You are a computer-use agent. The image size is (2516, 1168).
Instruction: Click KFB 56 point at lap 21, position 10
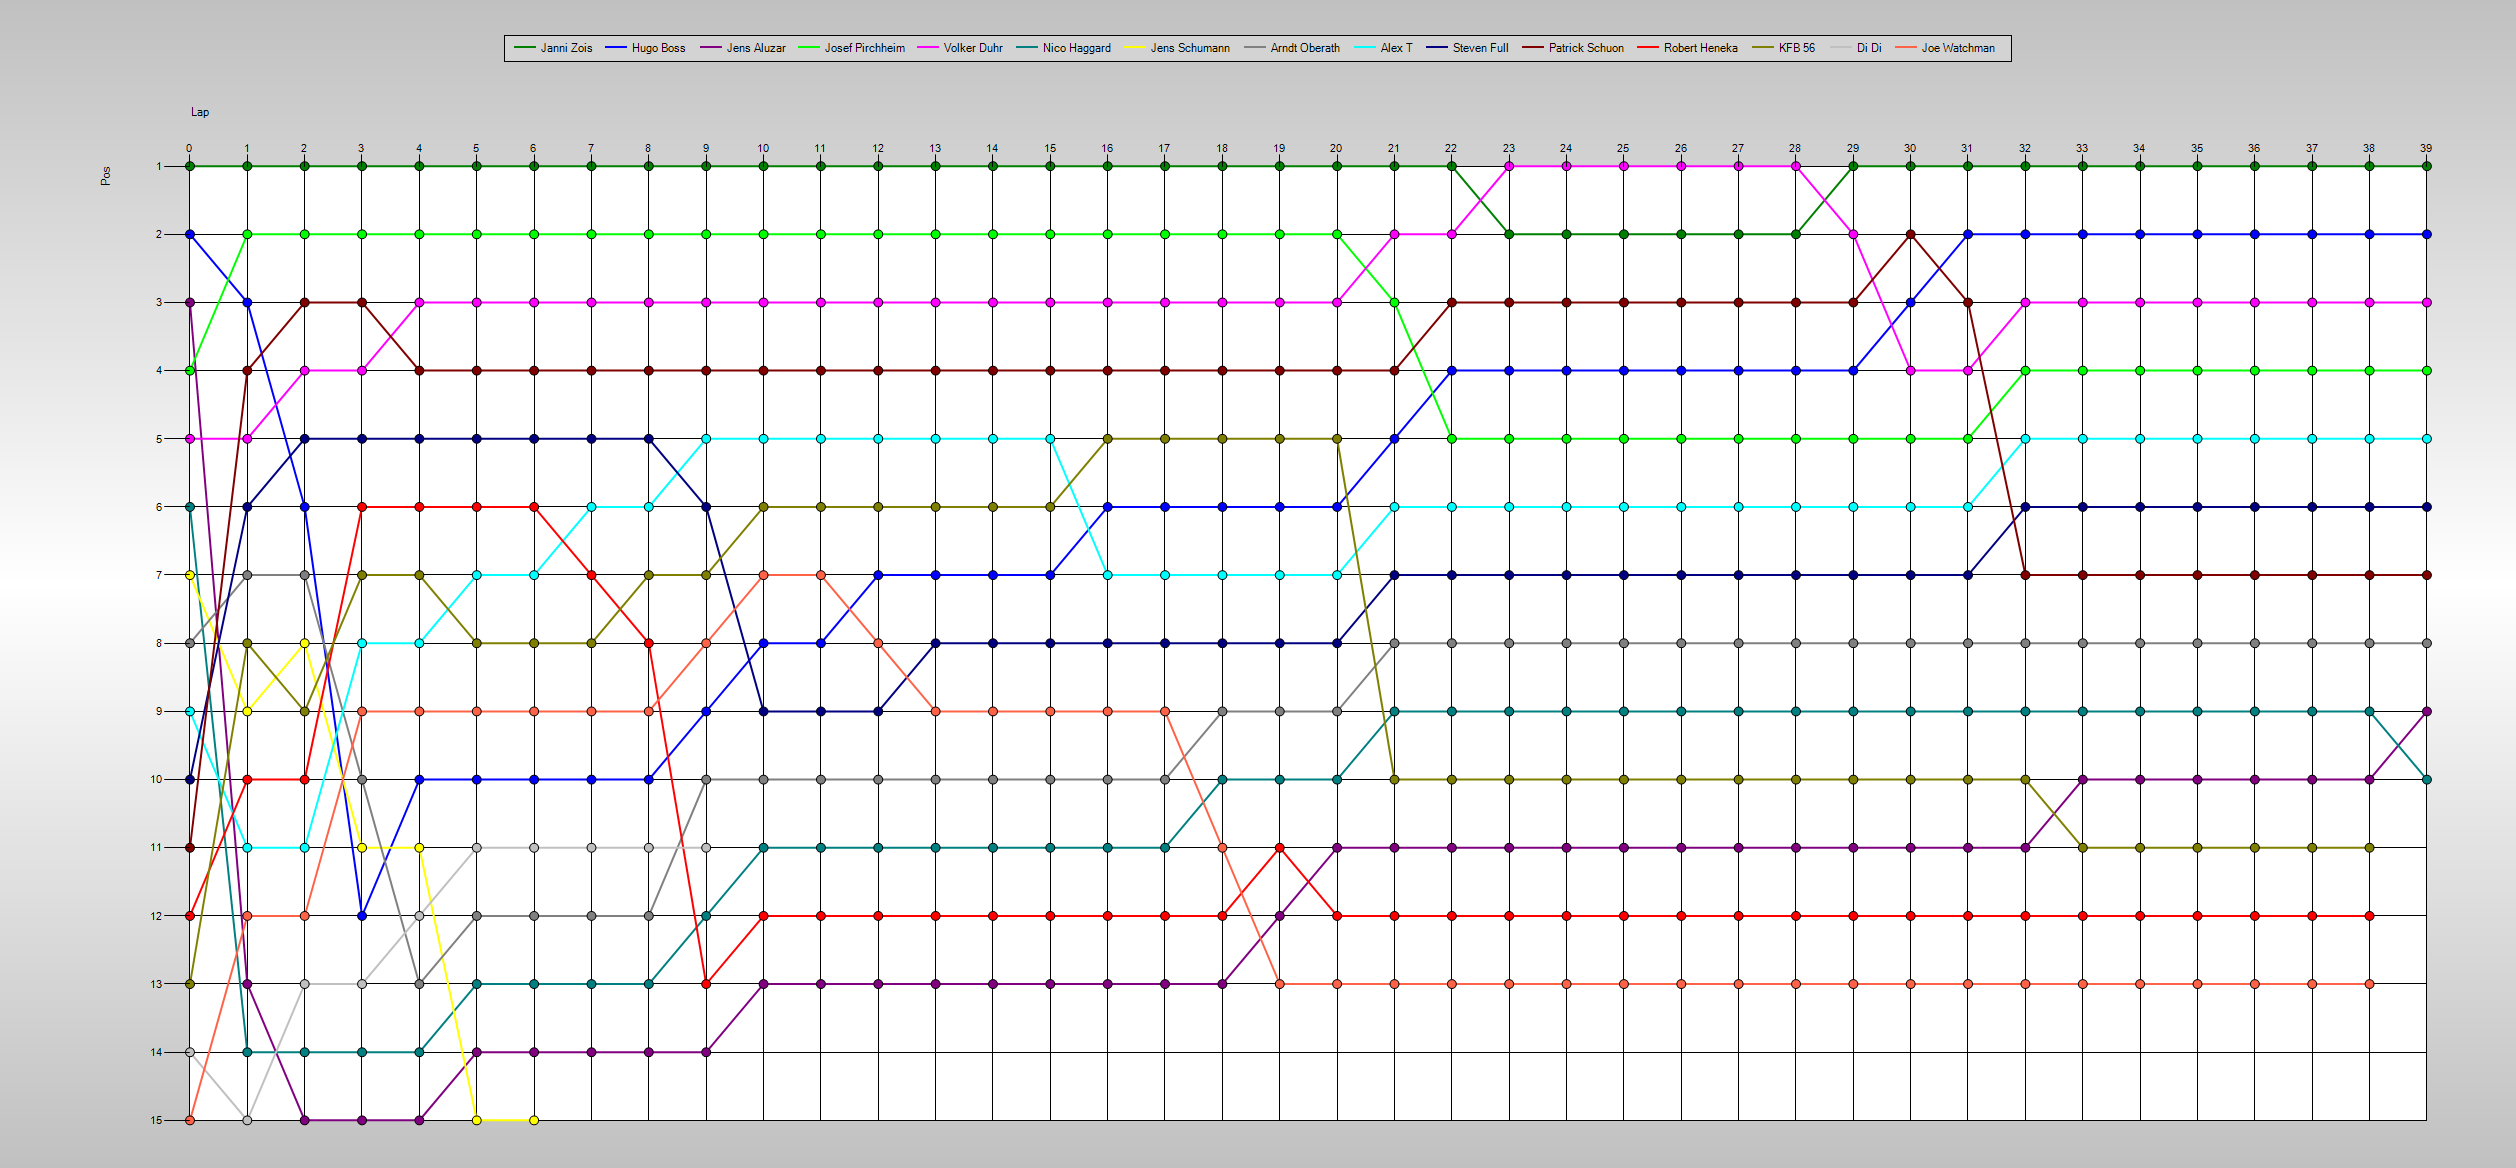(1395, 779)
